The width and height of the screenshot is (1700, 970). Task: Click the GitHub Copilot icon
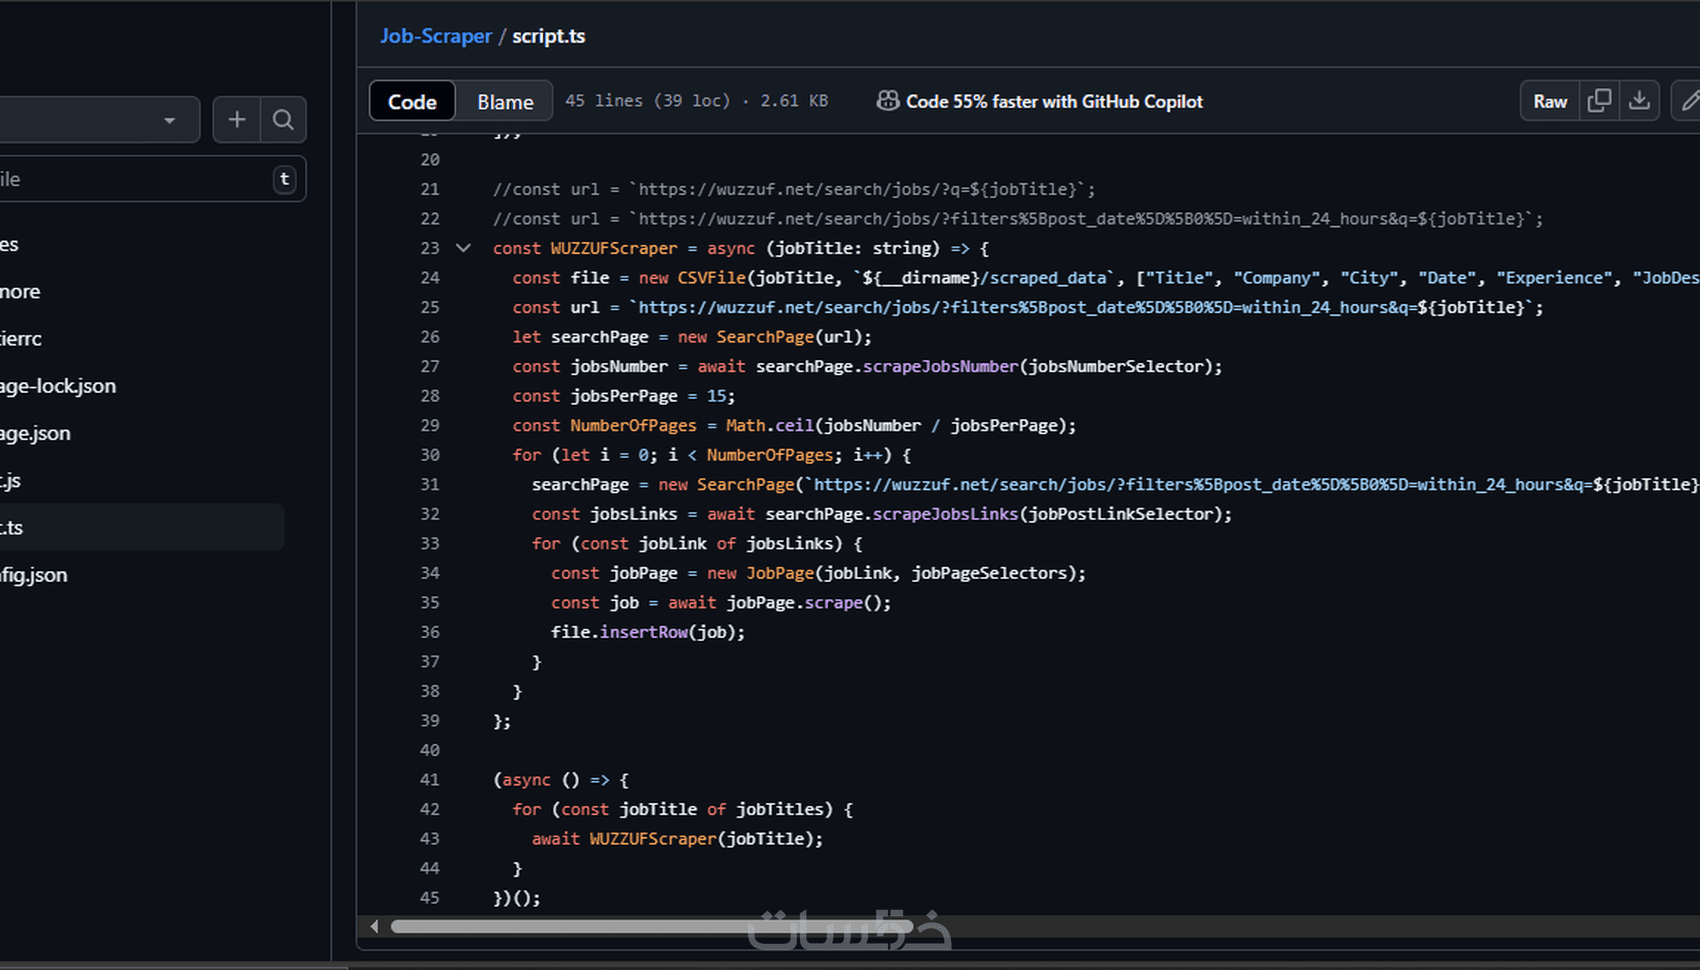click(x=887, y=101)
